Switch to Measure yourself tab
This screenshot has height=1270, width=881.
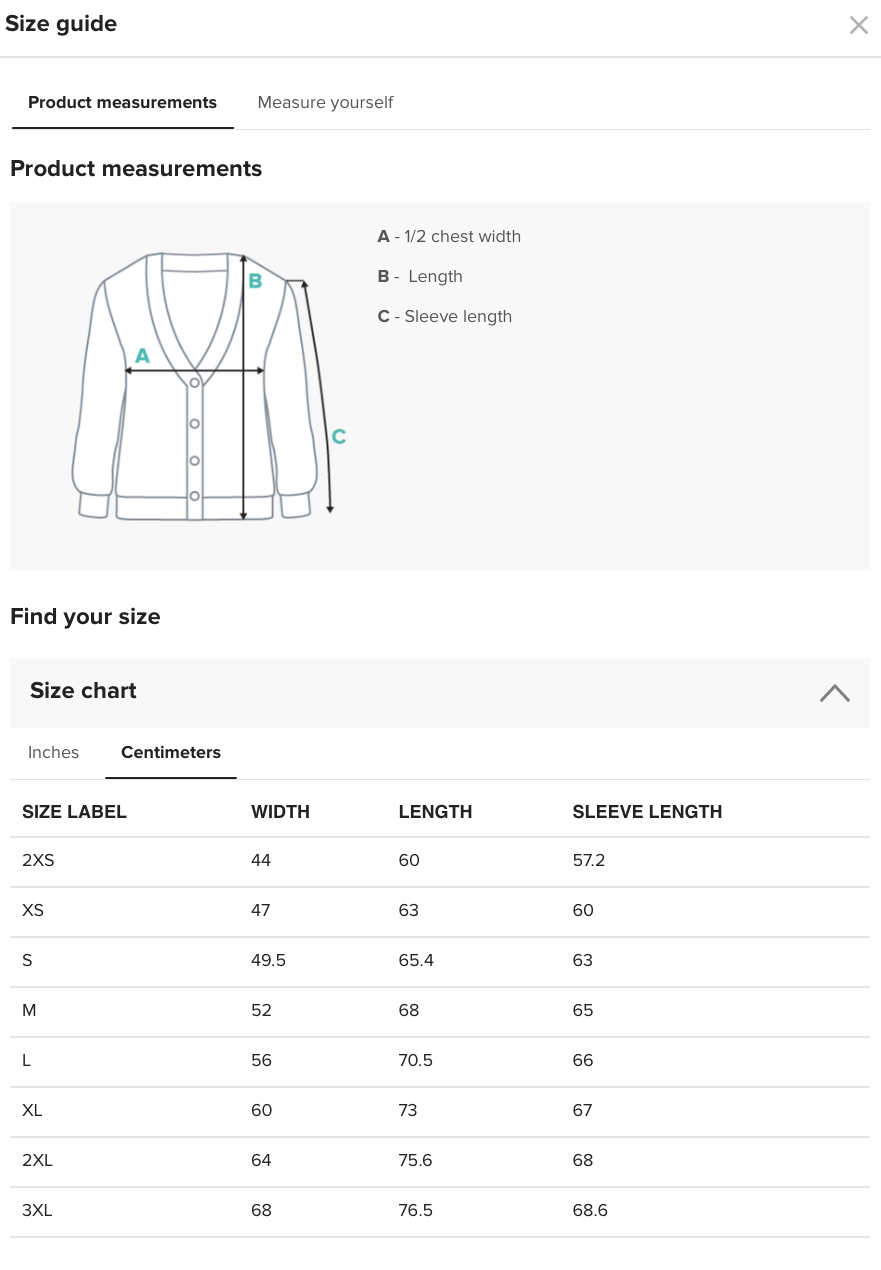pos(325,102)
